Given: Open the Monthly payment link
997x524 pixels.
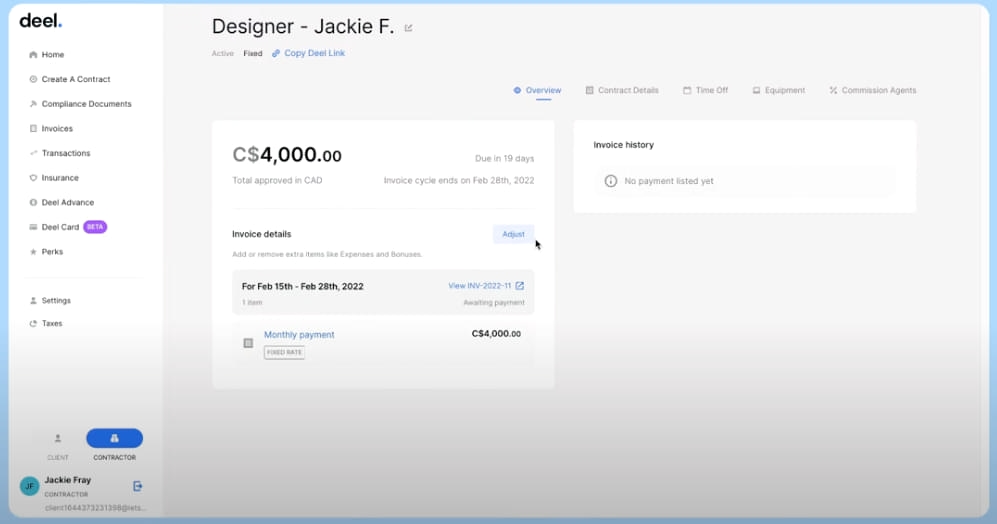Looking at the screenshot, I should pos(299,334).
